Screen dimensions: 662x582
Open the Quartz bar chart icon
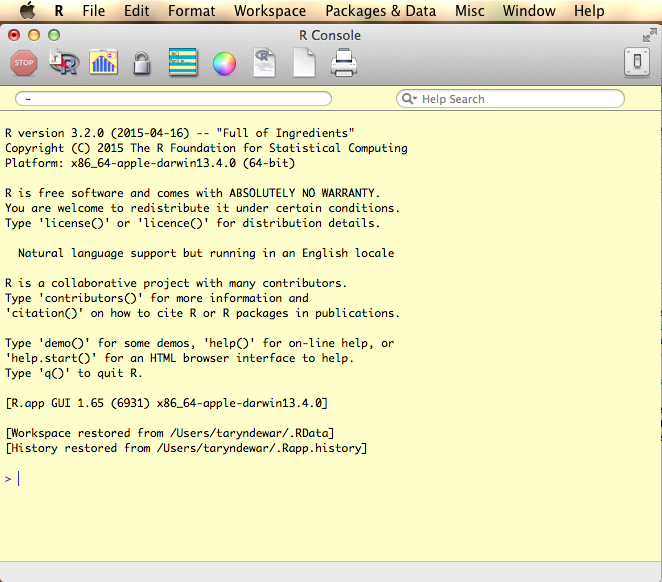[x=104, y=64]
